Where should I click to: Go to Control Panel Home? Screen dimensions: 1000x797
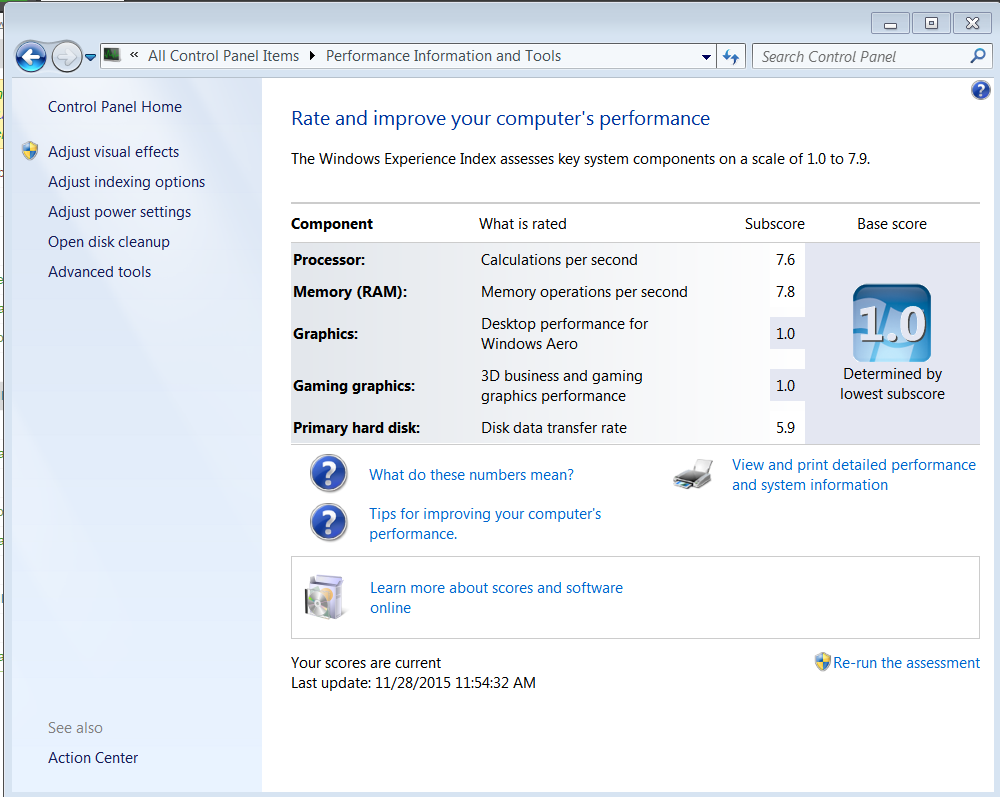pyautogui.click(x=115, y=106)
